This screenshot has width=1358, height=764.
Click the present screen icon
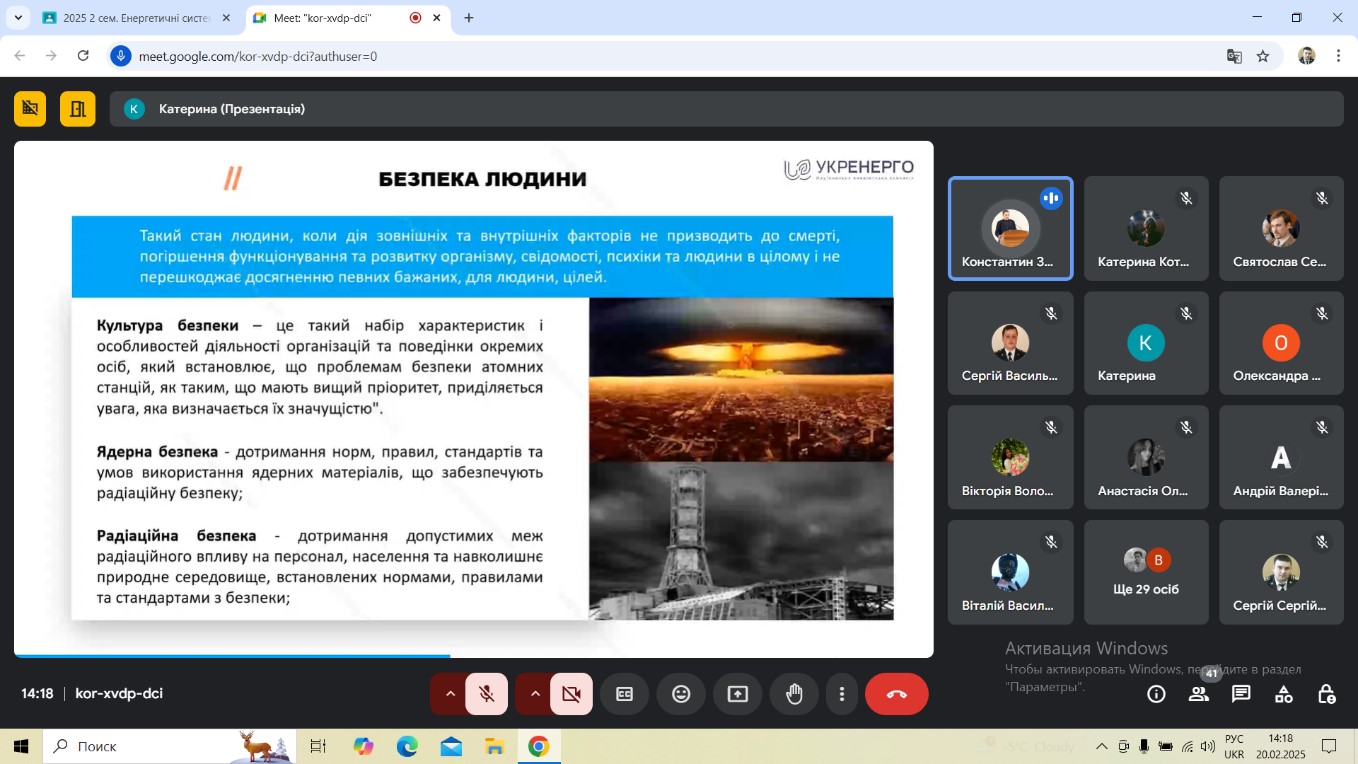[738, 694]
